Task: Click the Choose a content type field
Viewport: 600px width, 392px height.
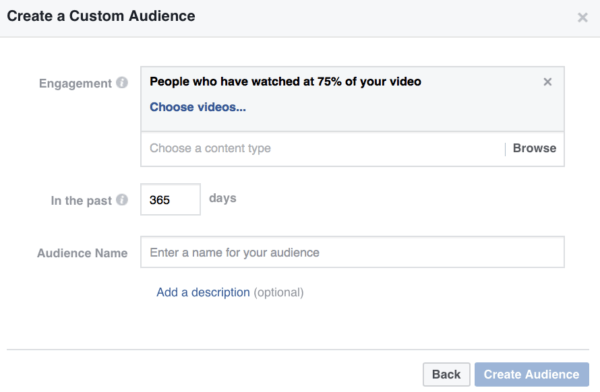Action: point(323,149)
